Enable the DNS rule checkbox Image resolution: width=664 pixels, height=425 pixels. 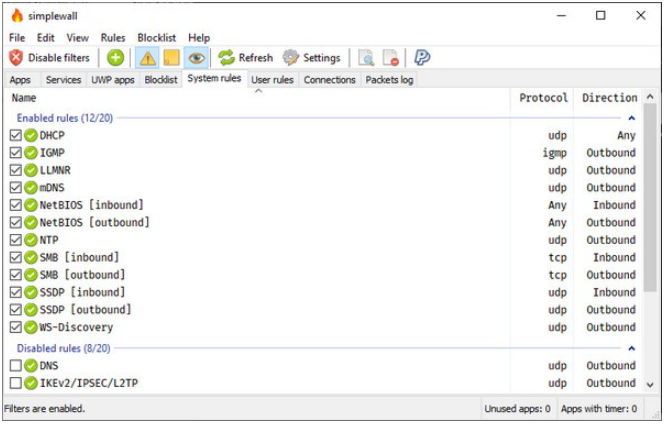(16, 365)
